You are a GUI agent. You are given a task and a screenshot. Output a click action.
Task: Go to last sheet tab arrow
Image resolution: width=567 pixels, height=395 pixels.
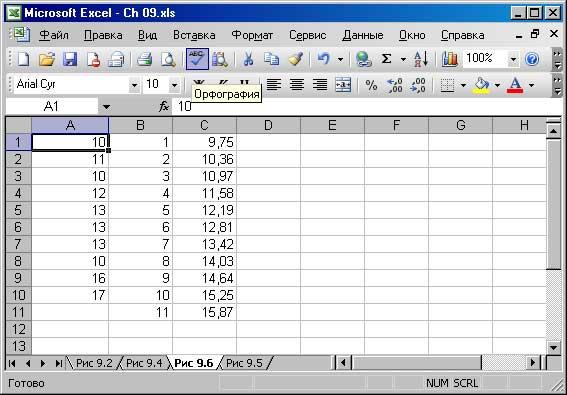[59, 363]
